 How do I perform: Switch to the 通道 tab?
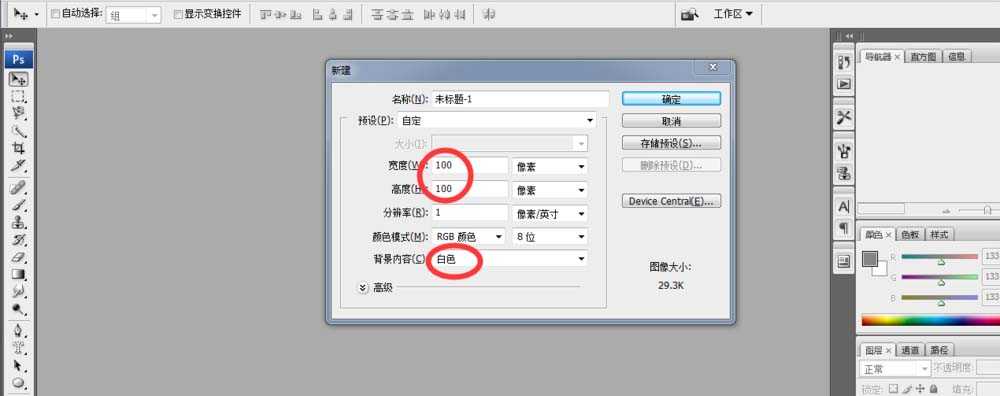pyautogui.click(x=910, y=350)
